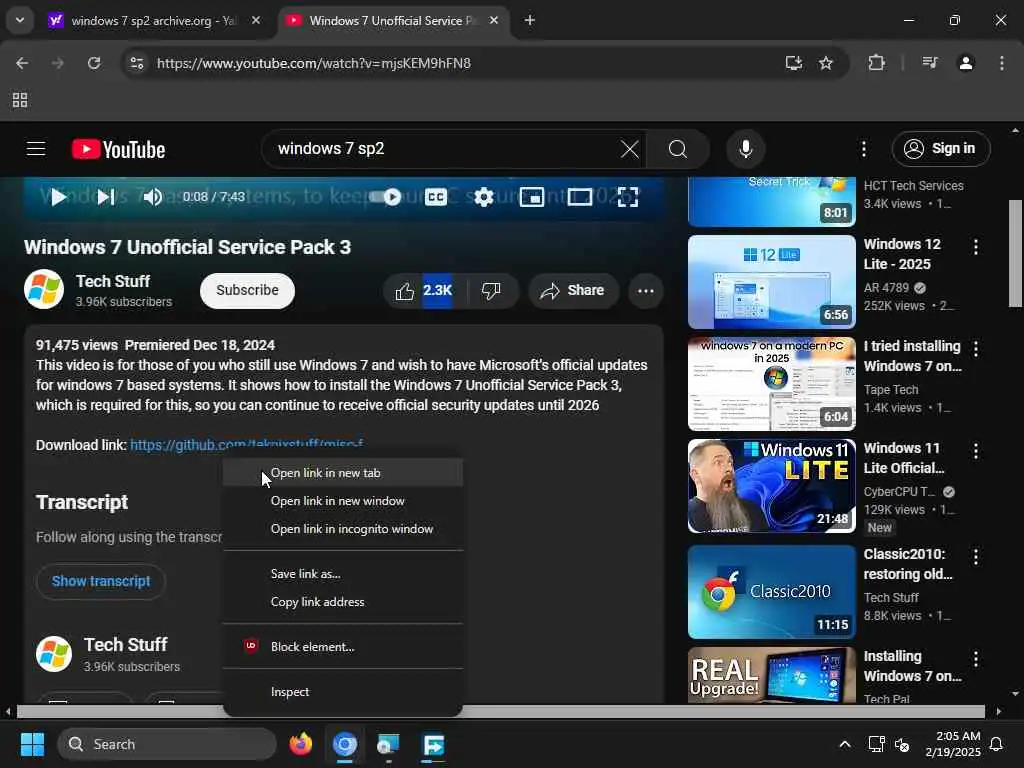Close the Yahoo search tab
Image resolution: width=1024 pixels, height=768 pixels.
tap(256, 21)
